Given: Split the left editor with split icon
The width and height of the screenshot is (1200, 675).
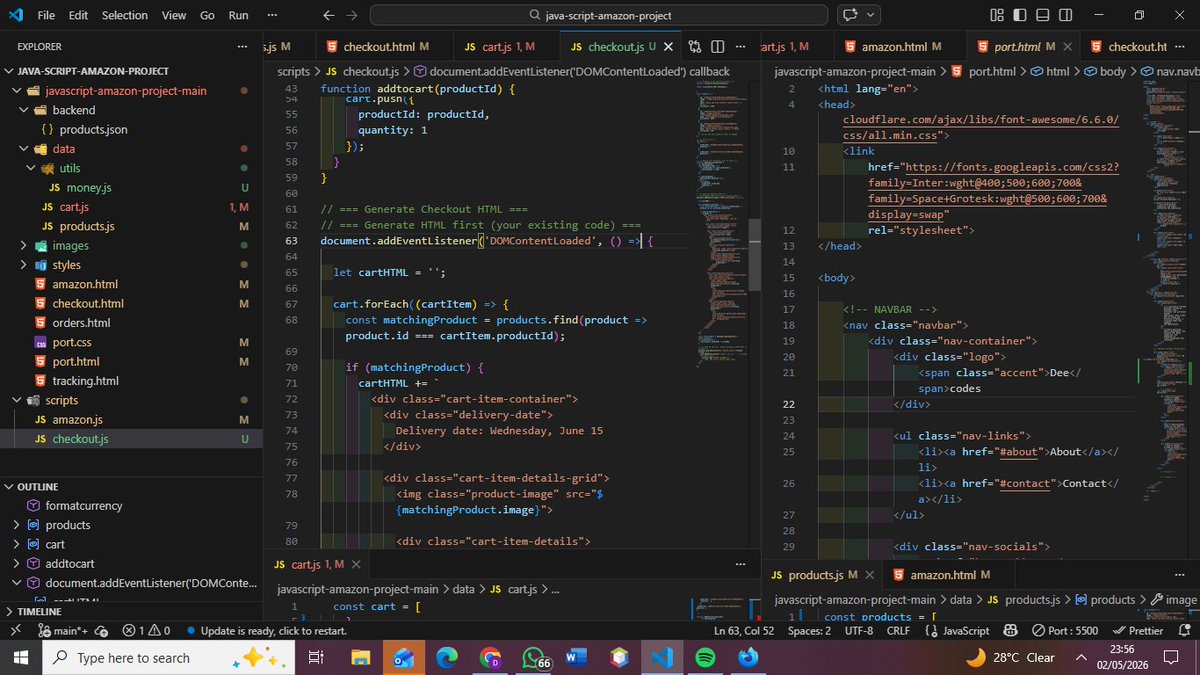Looking at the screenshot, I should click(718, 47).
